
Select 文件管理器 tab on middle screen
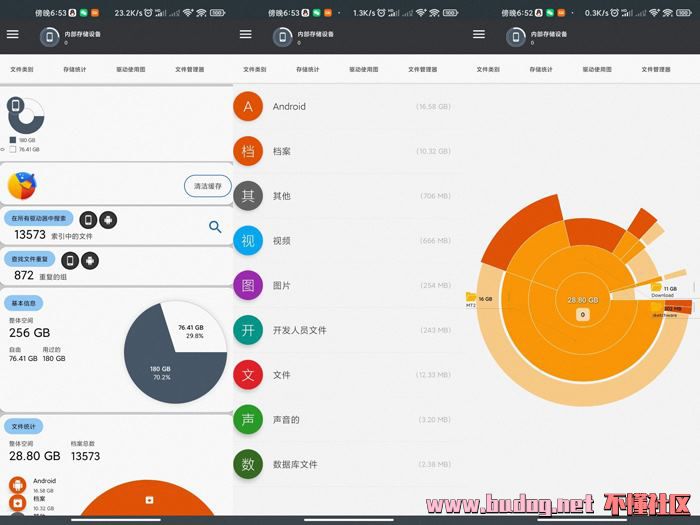pos(423,69)
